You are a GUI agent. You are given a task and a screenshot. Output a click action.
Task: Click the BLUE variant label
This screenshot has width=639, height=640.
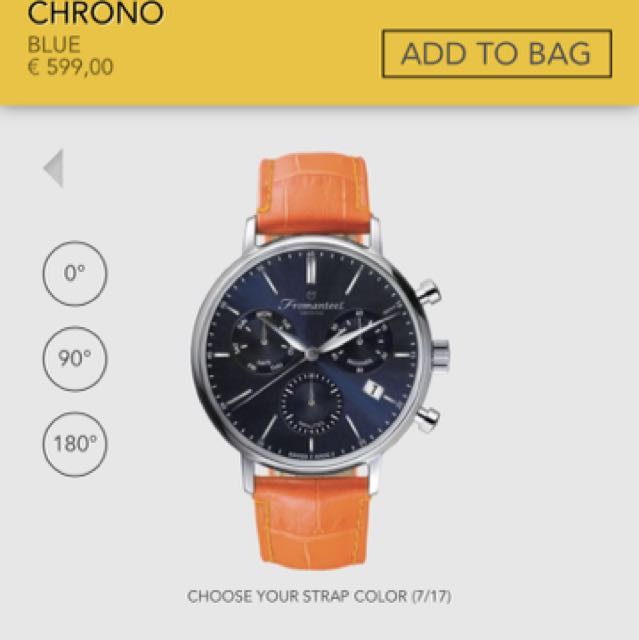coord(53,44)
